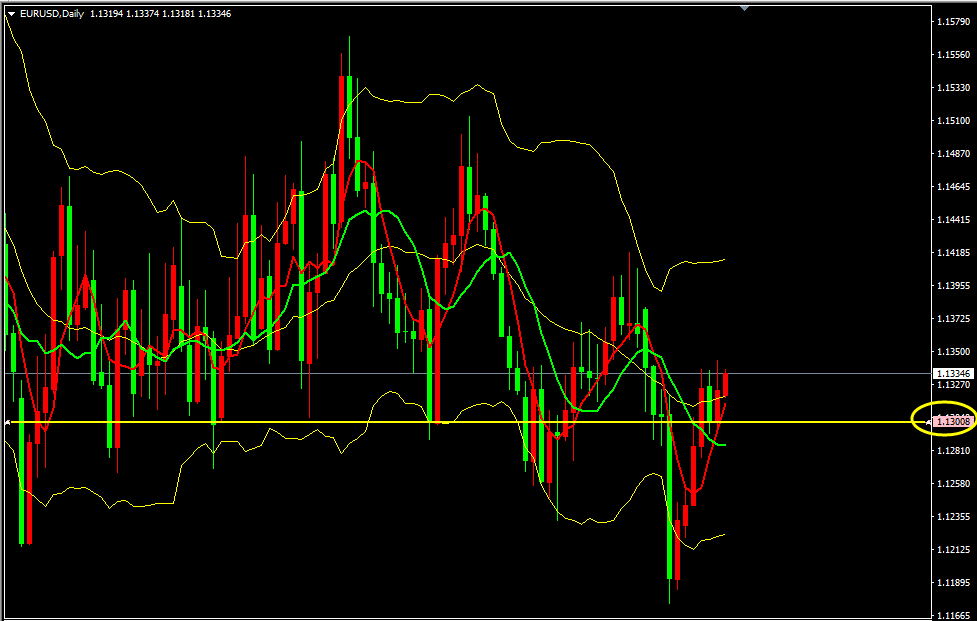
Task: Click the 1.15330 price scale label
Action: tap(953, 88)
